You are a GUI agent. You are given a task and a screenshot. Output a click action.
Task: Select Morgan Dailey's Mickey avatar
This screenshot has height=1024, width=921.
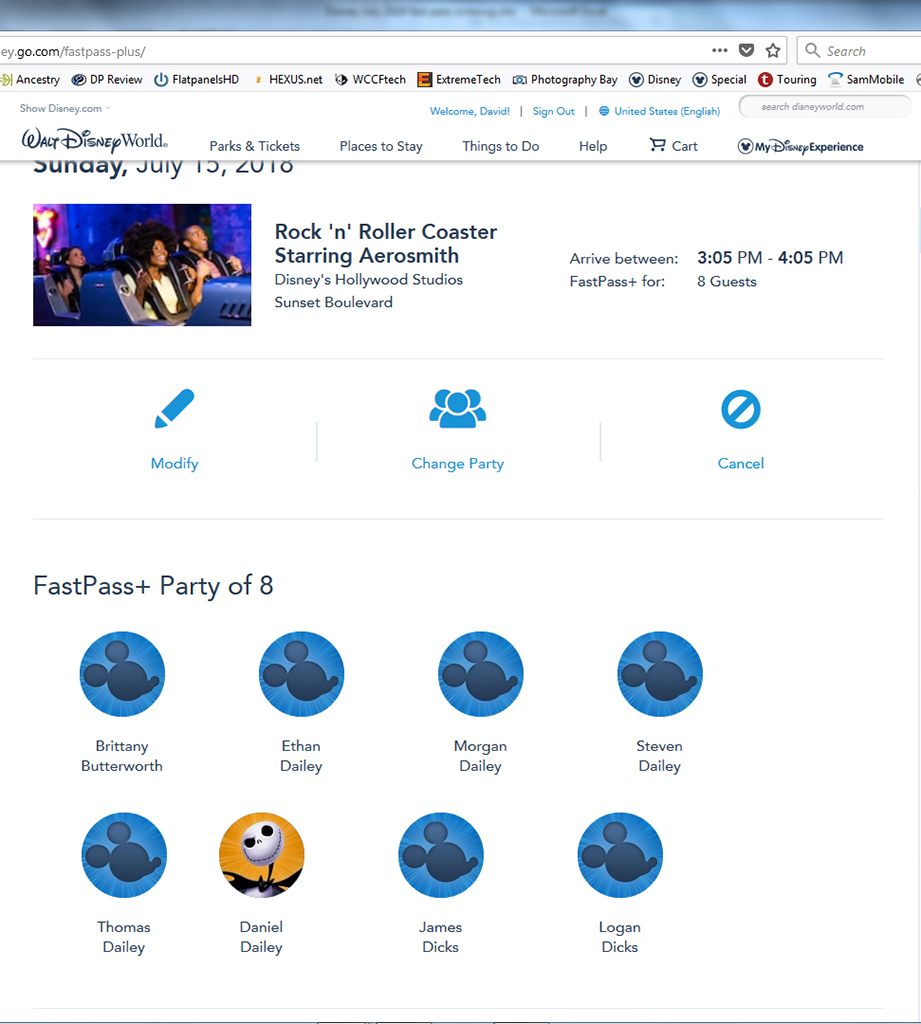point(481,674)
